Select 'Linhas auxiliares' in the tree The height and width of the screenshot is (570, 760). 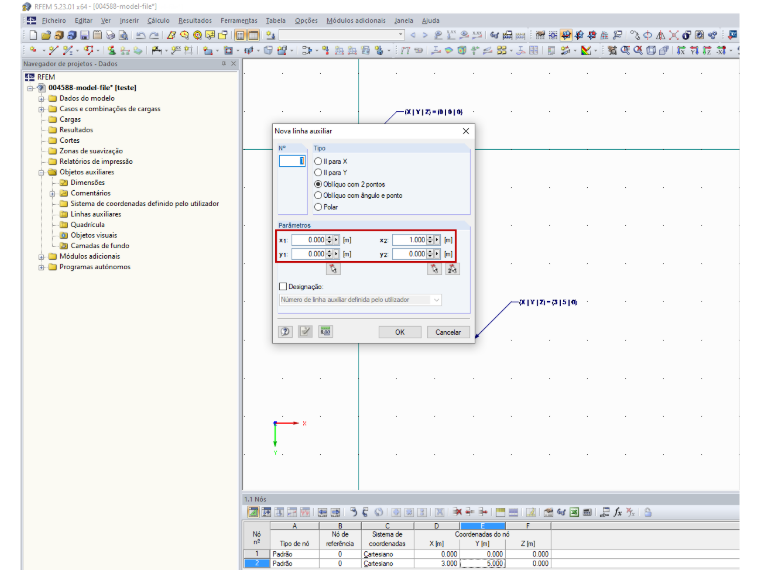[96, 214]
